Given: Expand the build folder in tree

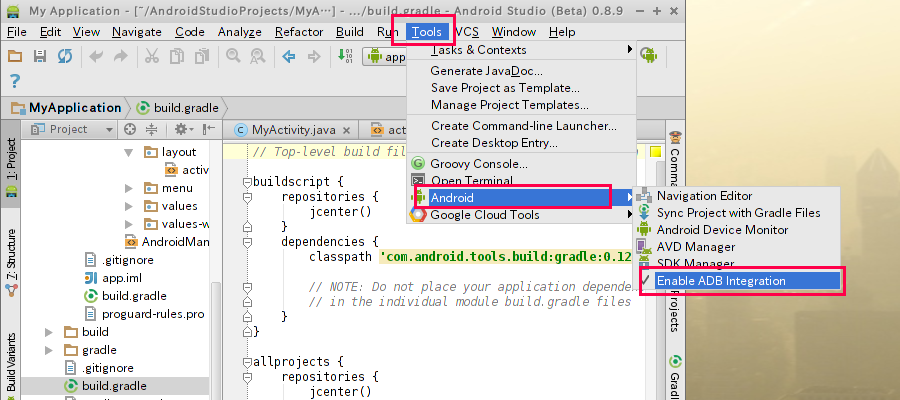Looking at the screenshot, I should [x=49, y=332].
